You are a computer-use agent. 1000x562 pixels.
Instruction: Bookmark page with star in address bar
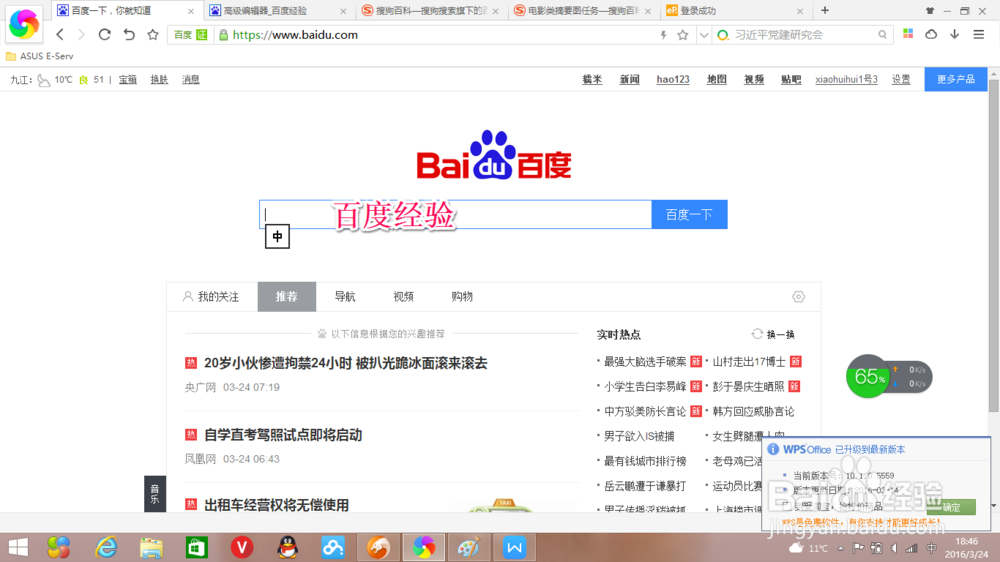coord(683,35)
